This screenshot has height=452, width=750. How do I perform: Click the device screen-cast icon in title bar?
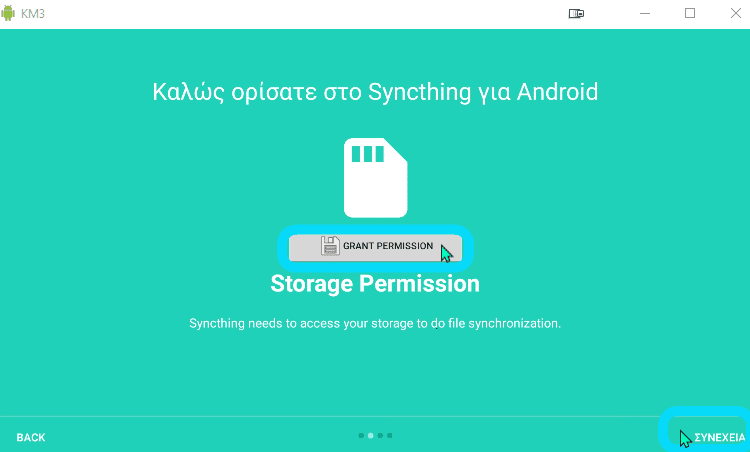(576, 13)
